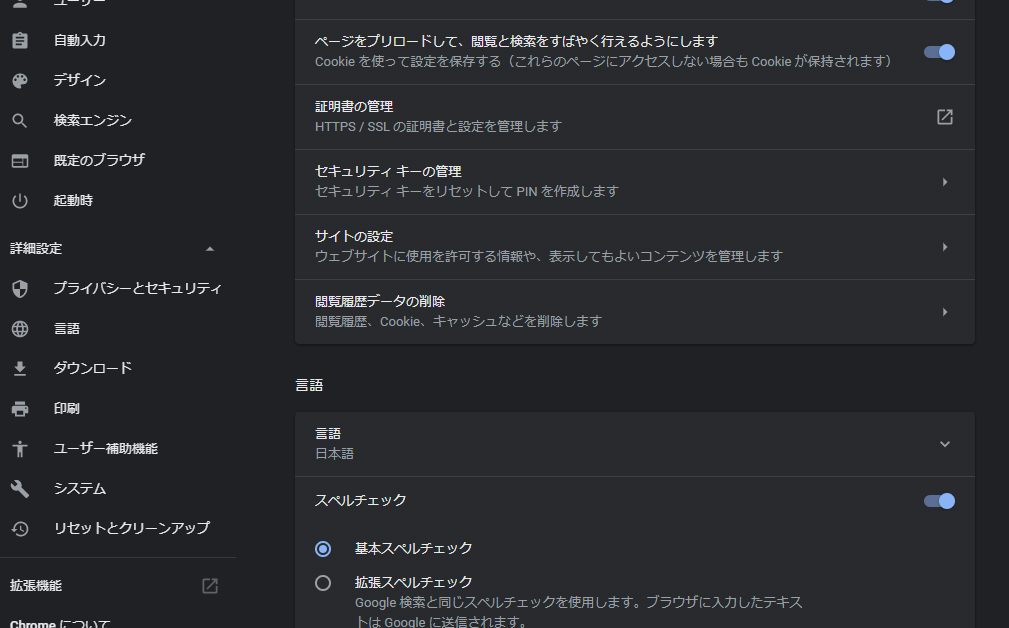Toggle the ページをプリロード switch
Screen dimensions: 1009x628
click(940, 52)
